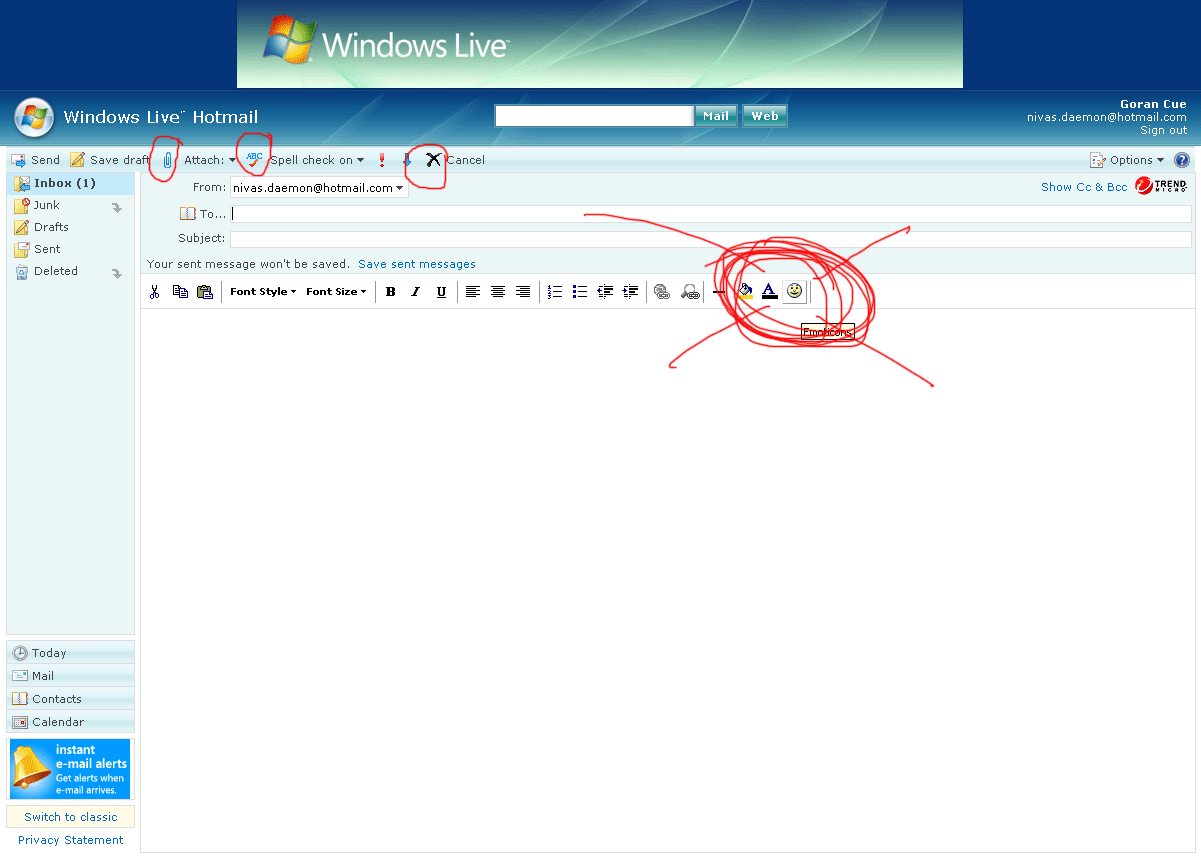Open the Options dropdown menu
Viewport: 1201px width, 856px height.
coord(1127,160)
